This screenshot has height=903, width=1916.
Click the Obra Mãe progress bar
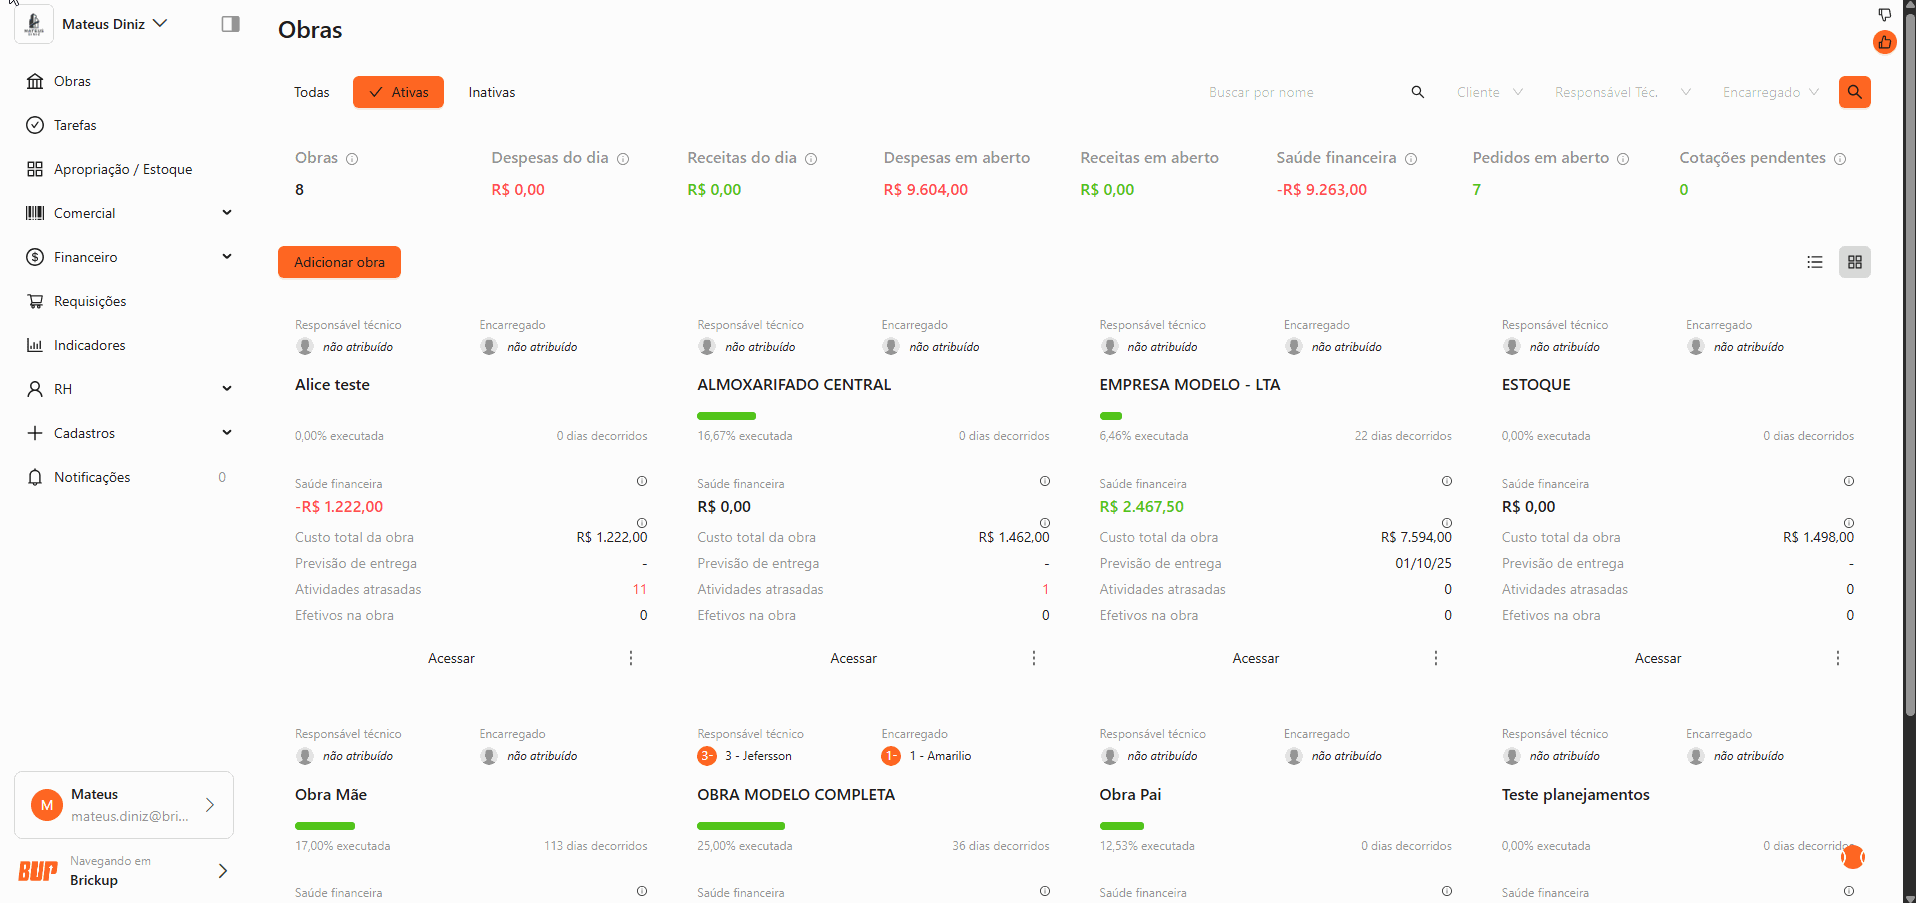(x=325, y=826)
